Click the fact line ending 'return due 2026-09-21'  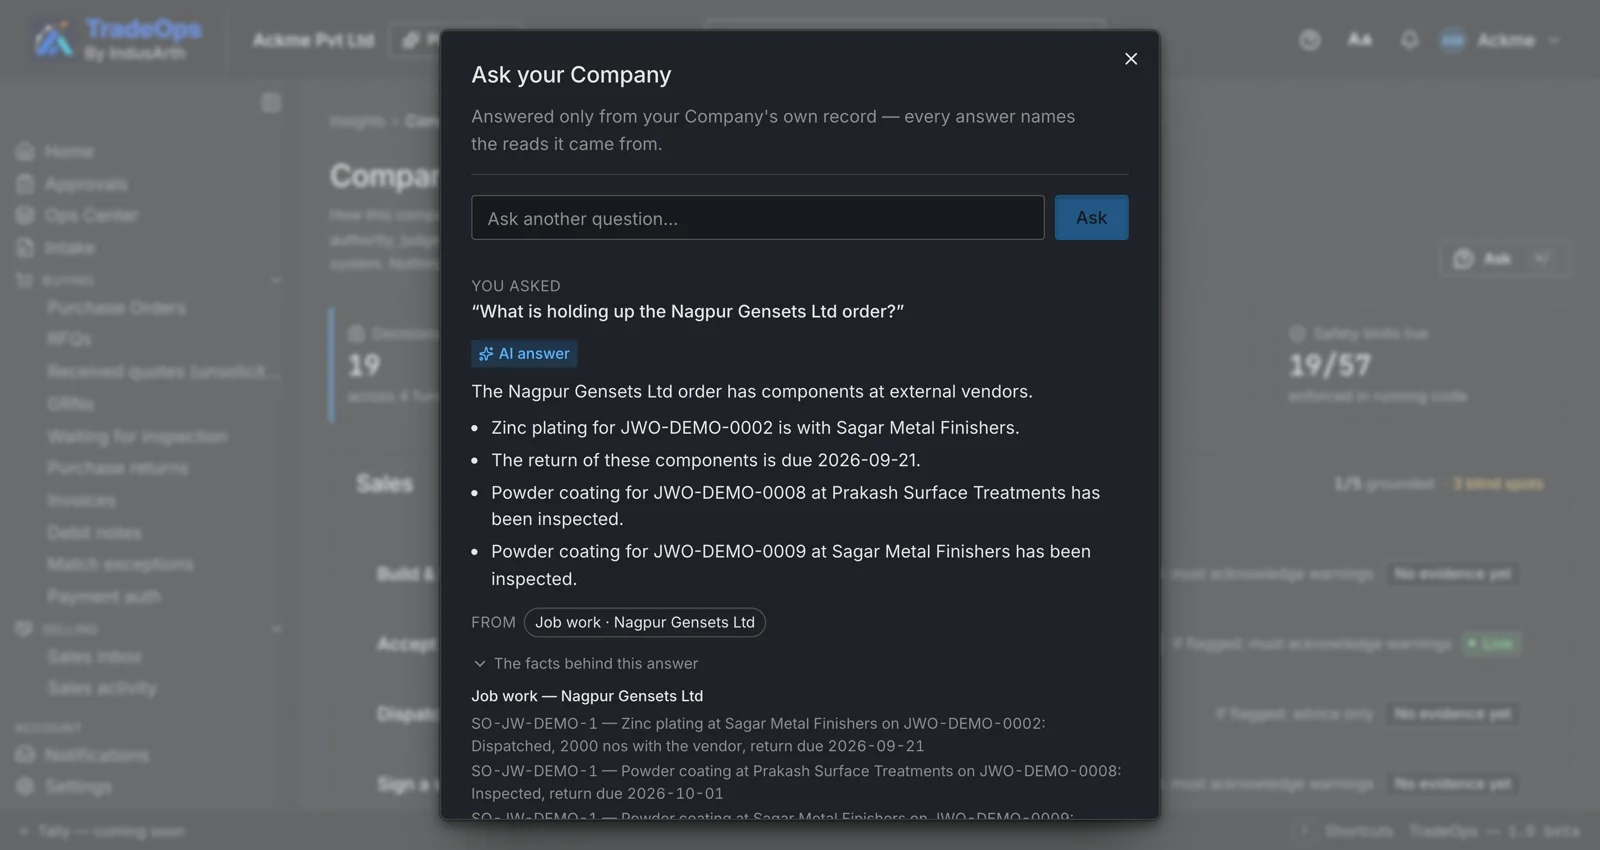759,735
